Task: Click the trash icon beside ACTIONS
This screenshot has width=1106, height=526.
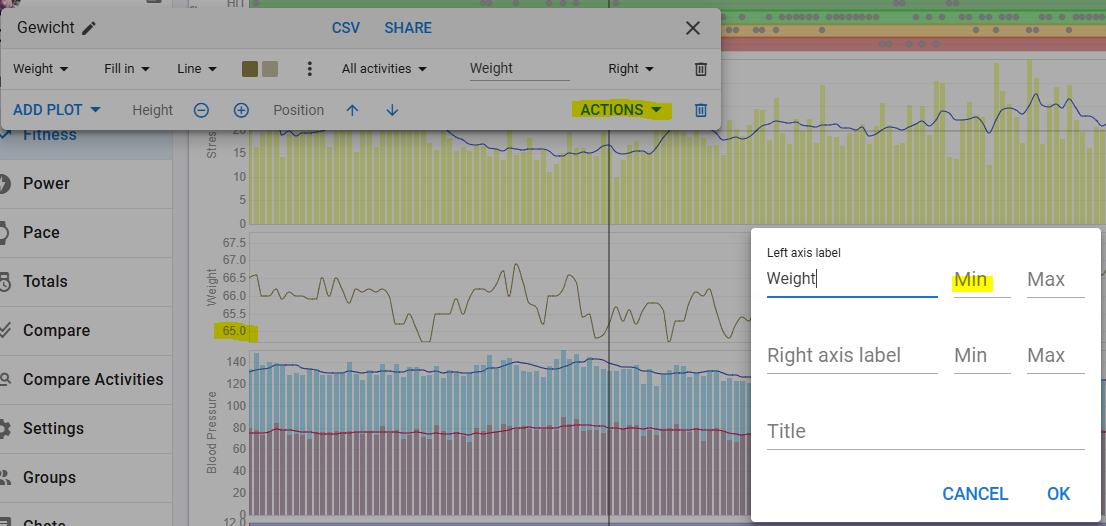Action: (701, 110)
